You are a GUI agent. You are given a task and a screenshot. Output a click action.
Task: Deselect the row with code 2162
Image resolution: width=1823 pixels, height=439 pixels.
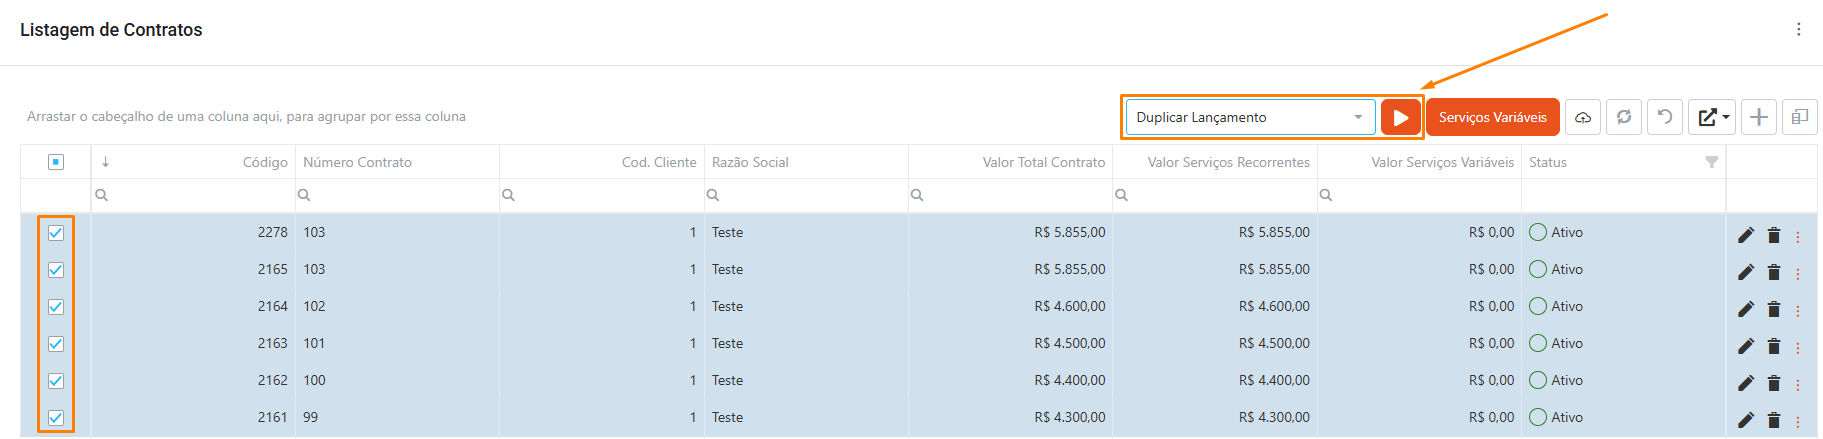56,381
